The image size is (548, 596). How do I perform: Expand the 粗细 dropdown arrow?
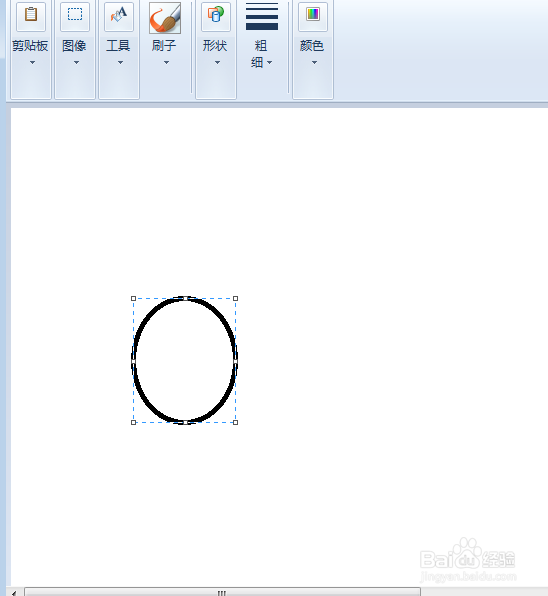(269, 62)
